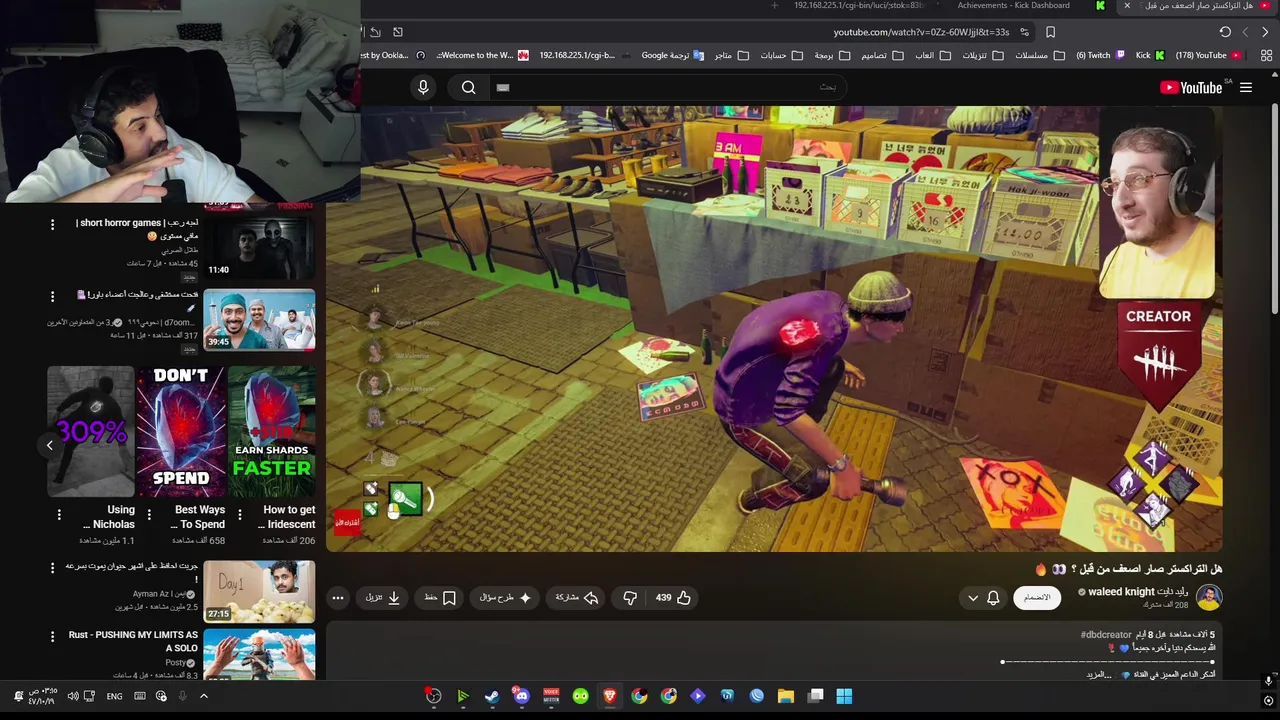This screenshot has height=720, width=1280.
Task: Open options menu for 'How to get Iridescent' short
Action: pos(239,515)
